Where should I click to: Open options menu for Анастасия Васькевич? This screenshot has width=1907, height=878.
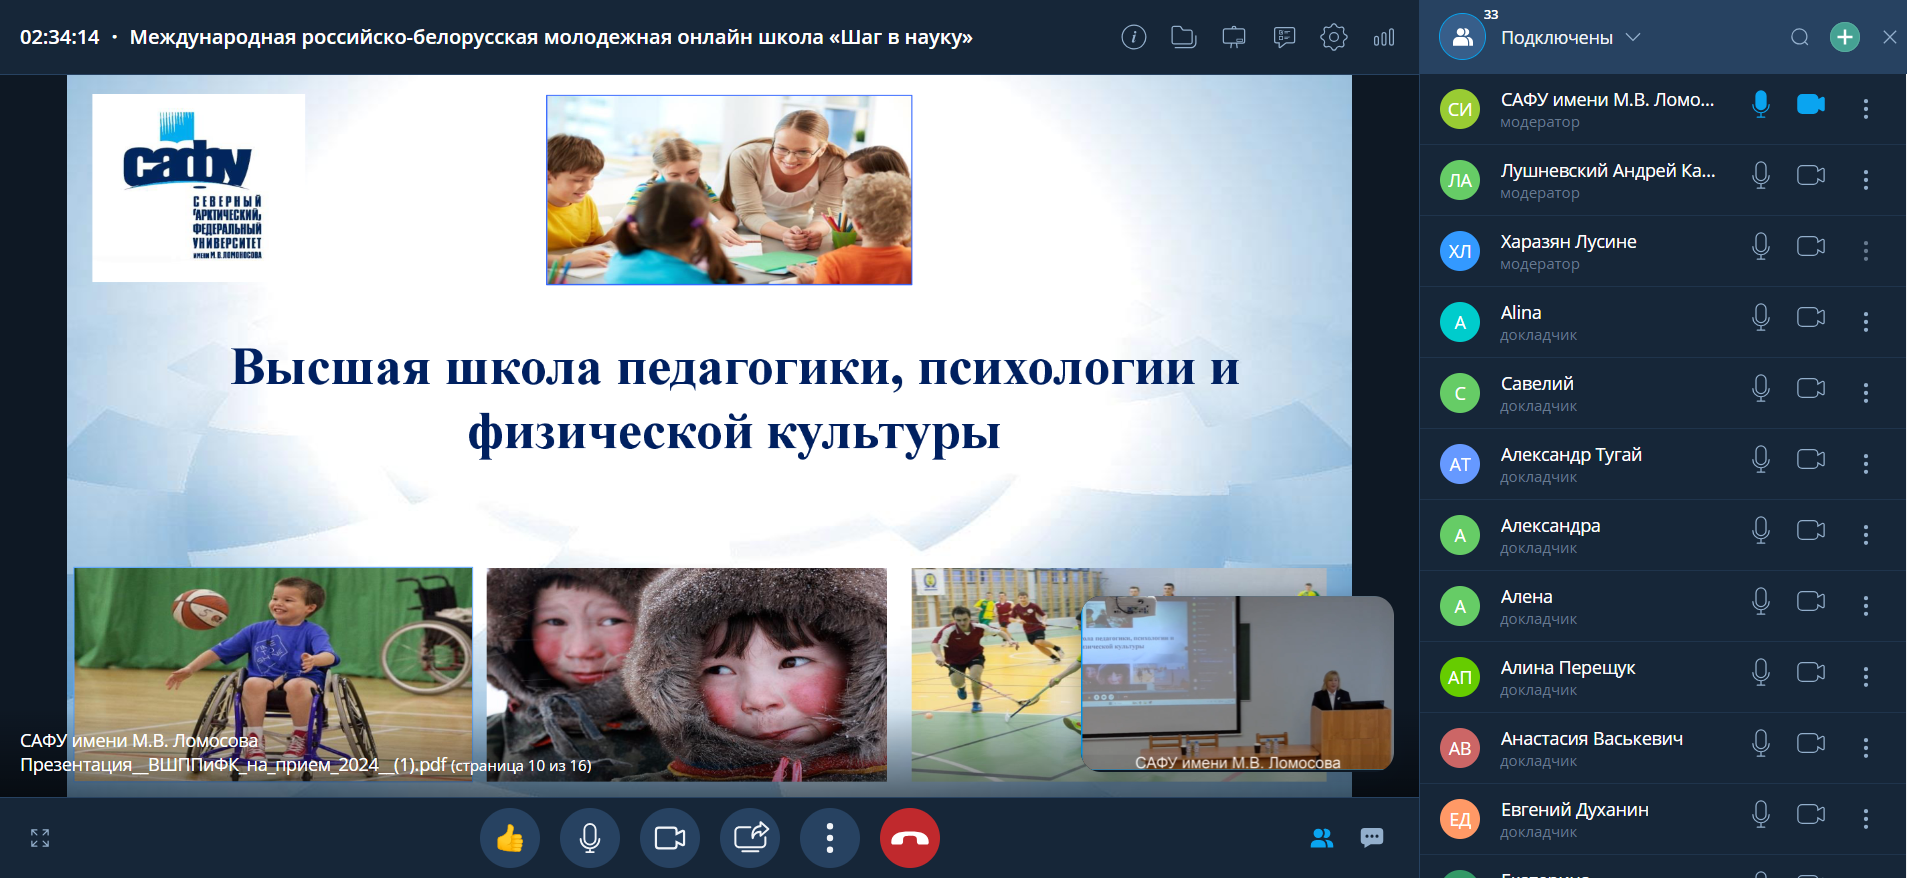point(1866,748)
